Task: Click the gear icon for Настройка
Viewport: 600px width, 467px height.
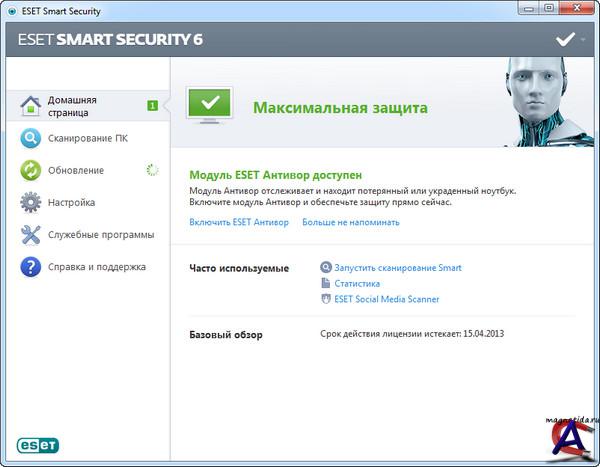Action: (x=31, y=203)
